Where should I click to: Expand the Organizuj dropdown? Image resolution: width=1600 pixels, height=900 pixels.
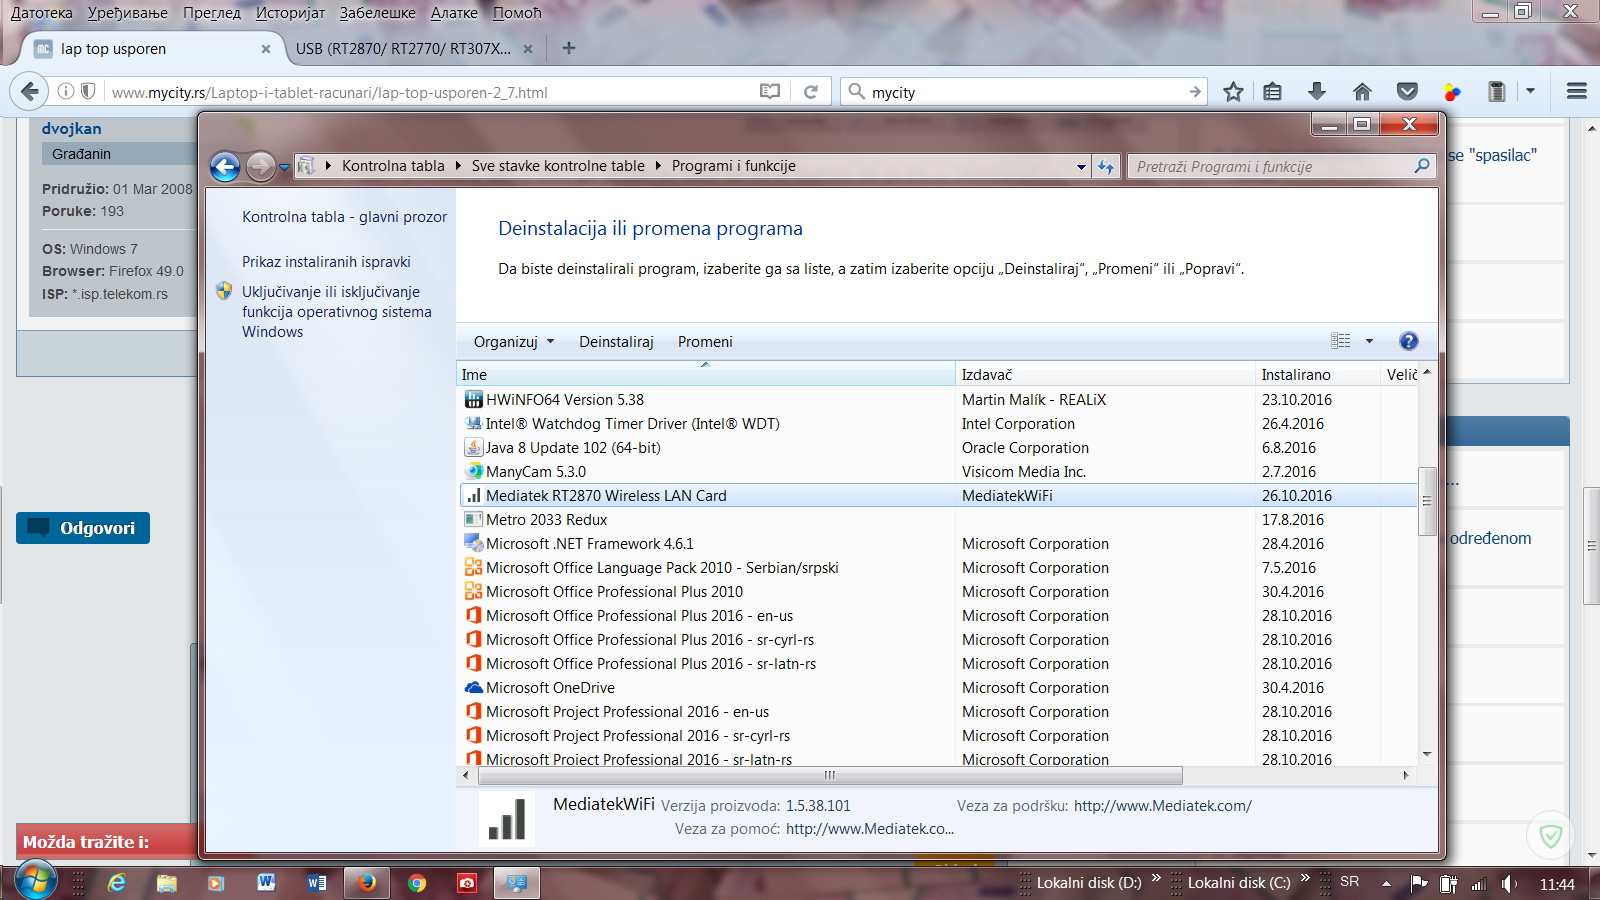pyautogui.click(x=514, y=342)
